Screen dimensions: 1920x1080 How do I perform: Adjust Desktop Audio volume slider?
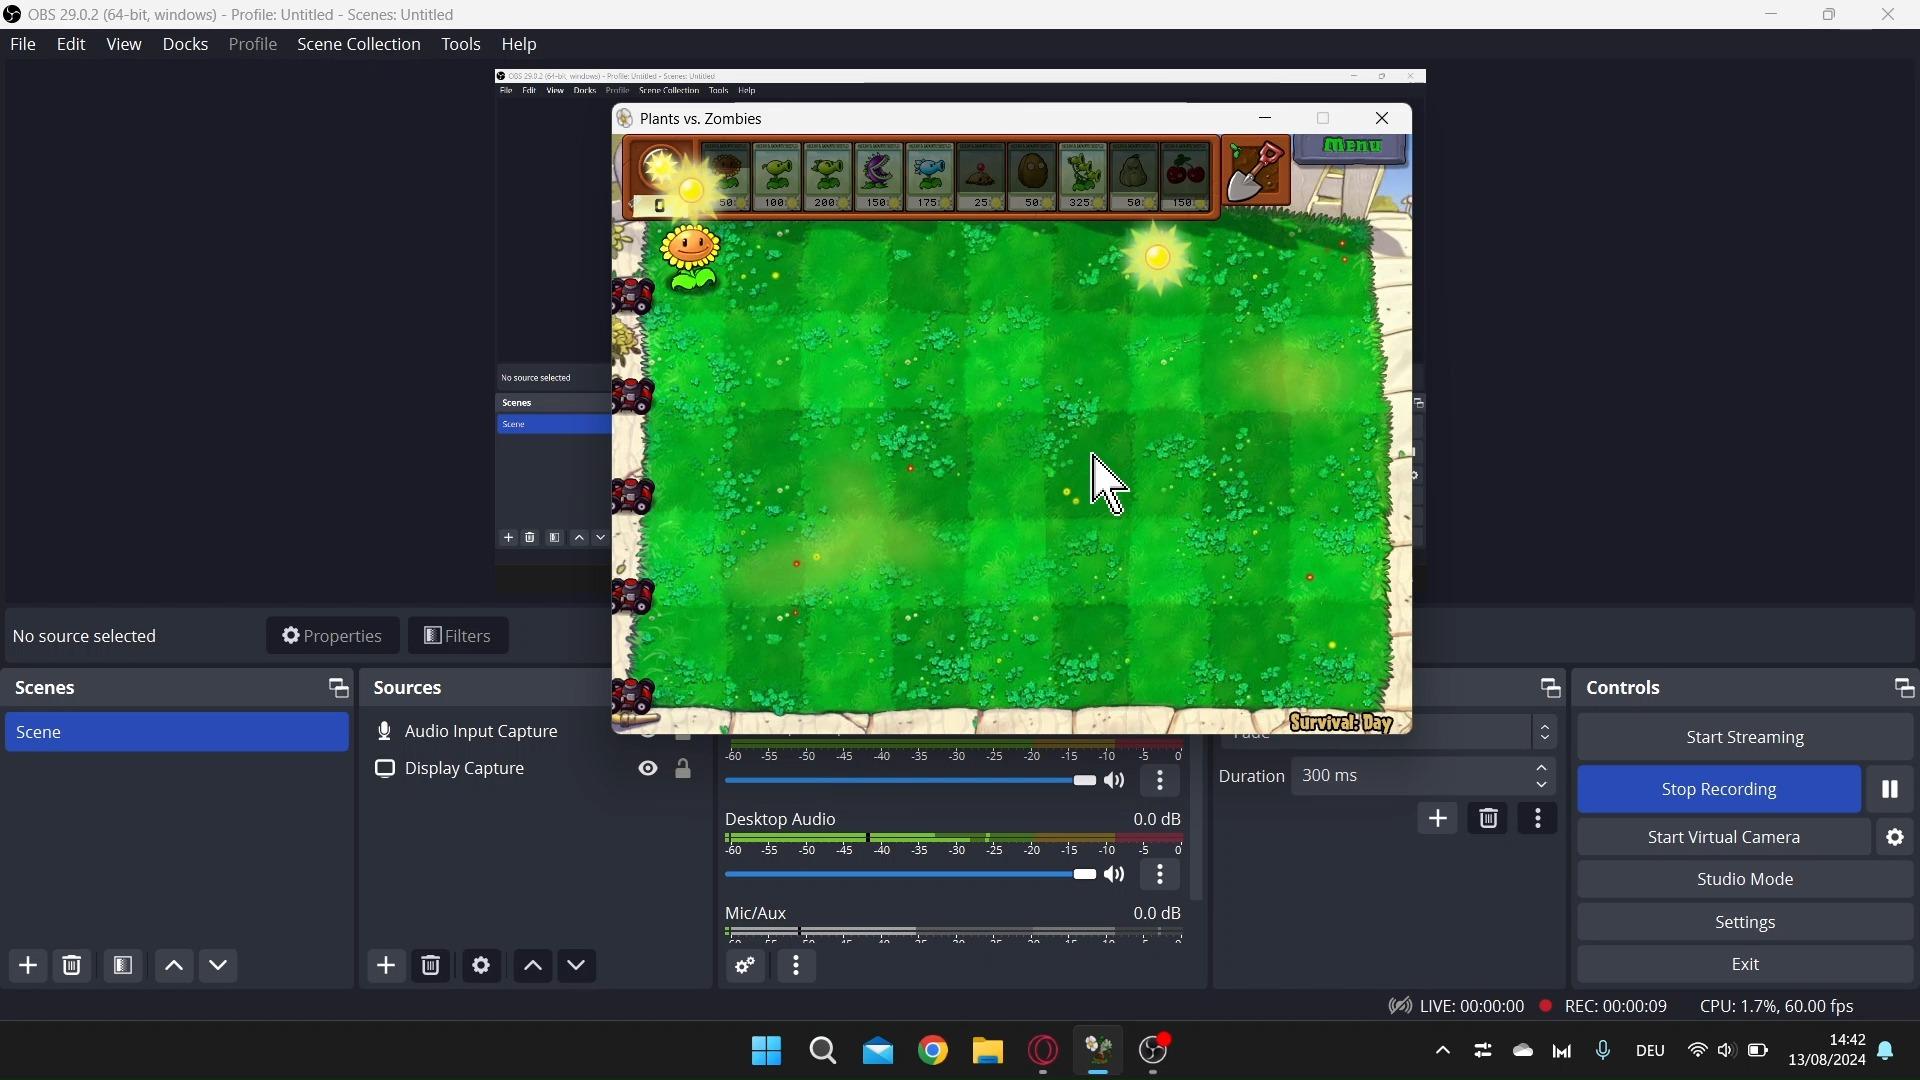click(911, 876)
